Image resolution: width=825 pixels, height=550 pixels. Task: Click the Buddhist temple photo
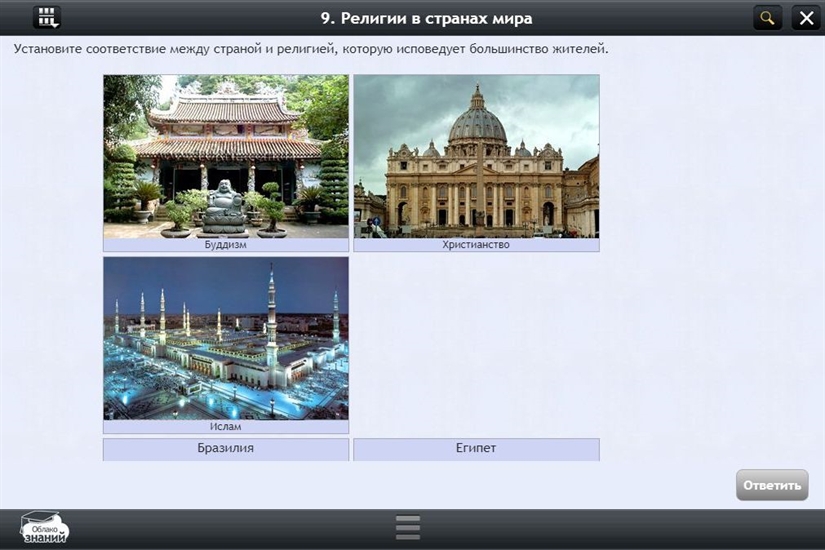226,155
